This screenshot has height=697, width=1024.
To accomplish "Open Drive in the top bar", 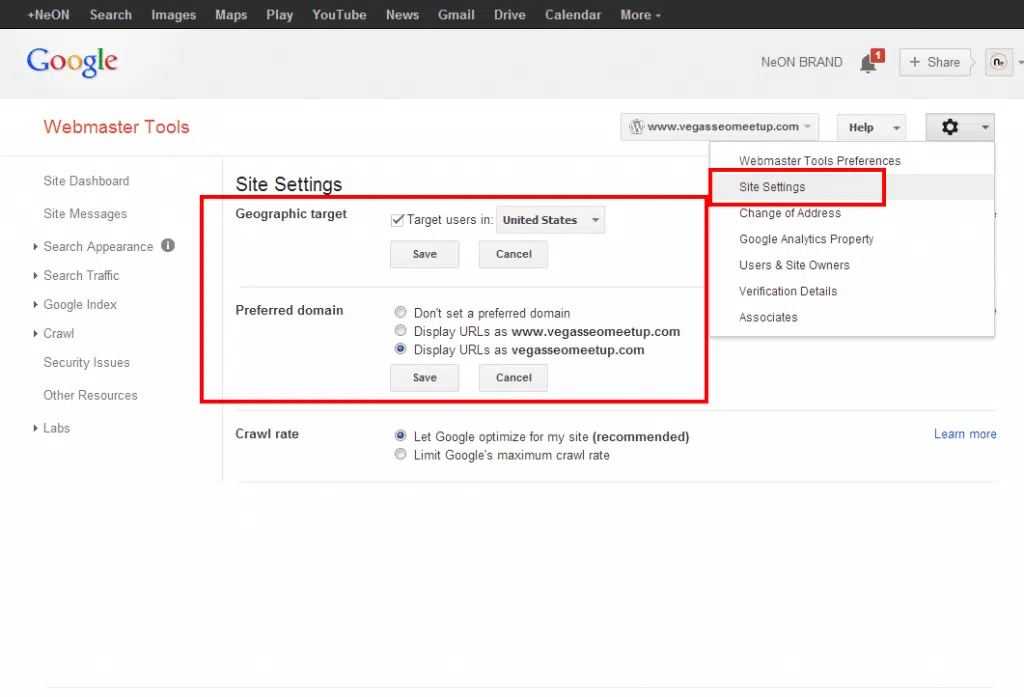I will click(509, 14).
